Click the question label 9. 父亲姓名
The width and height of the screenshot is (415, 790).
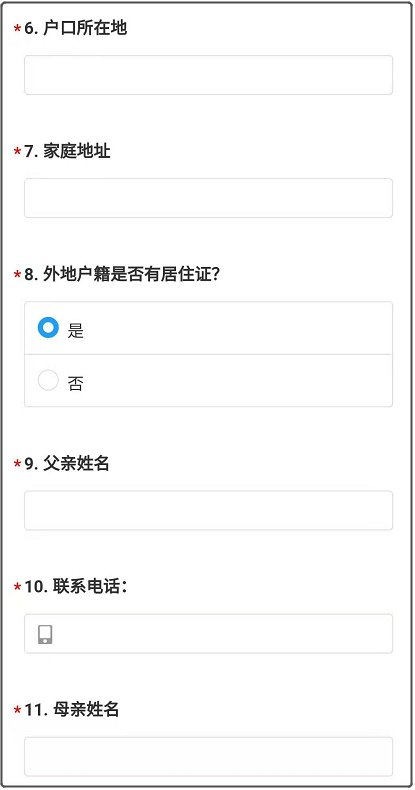point(67,464)
